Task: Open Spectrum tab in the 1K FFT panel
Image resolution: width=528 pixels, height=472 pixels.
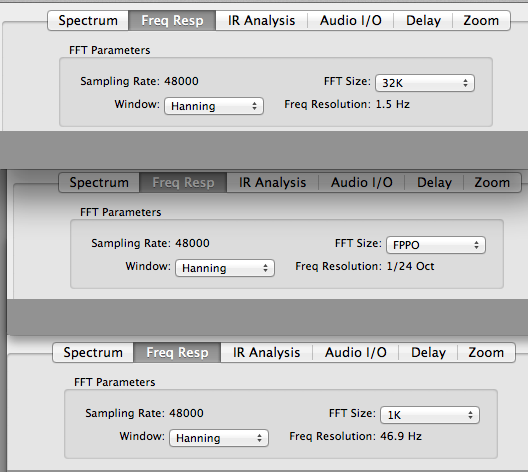Action: [x=93, y=352]
